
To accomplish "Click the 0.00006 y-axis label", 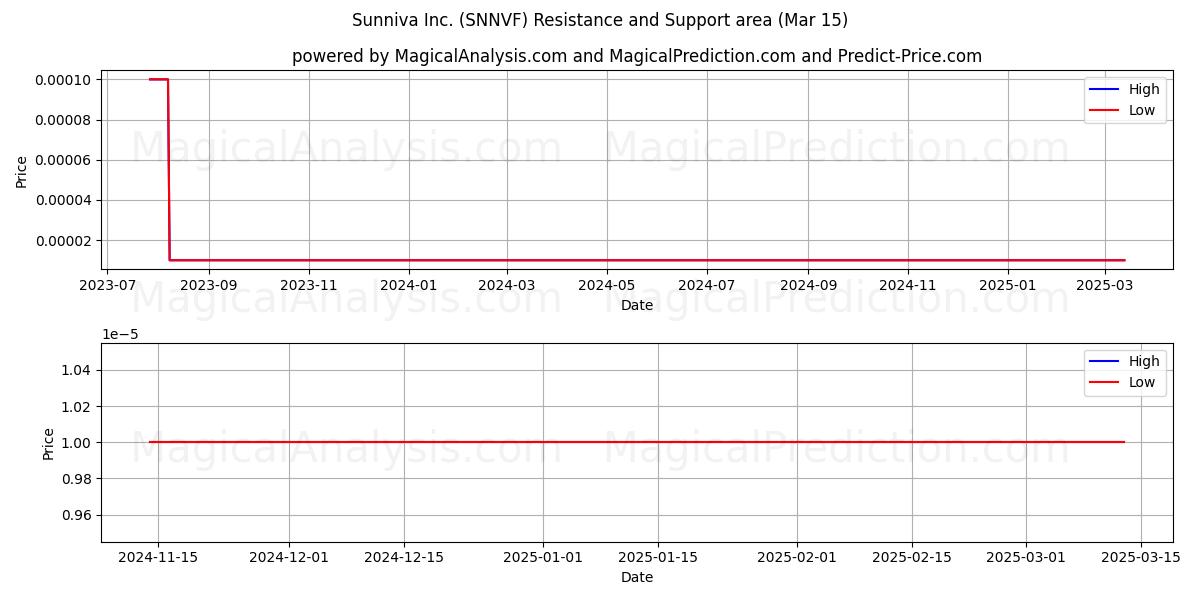I will [62, 160].
